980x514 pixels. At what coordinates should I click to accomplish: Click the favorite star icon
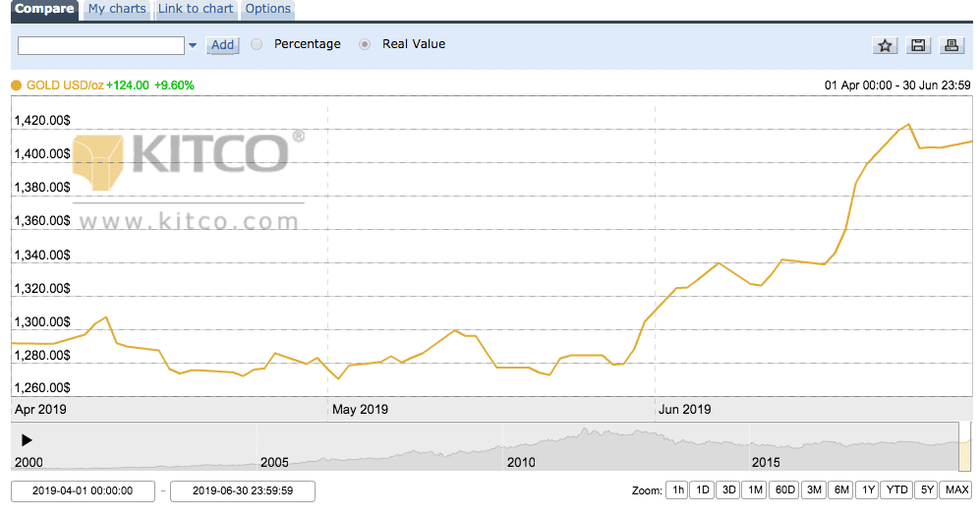(885, 45)
